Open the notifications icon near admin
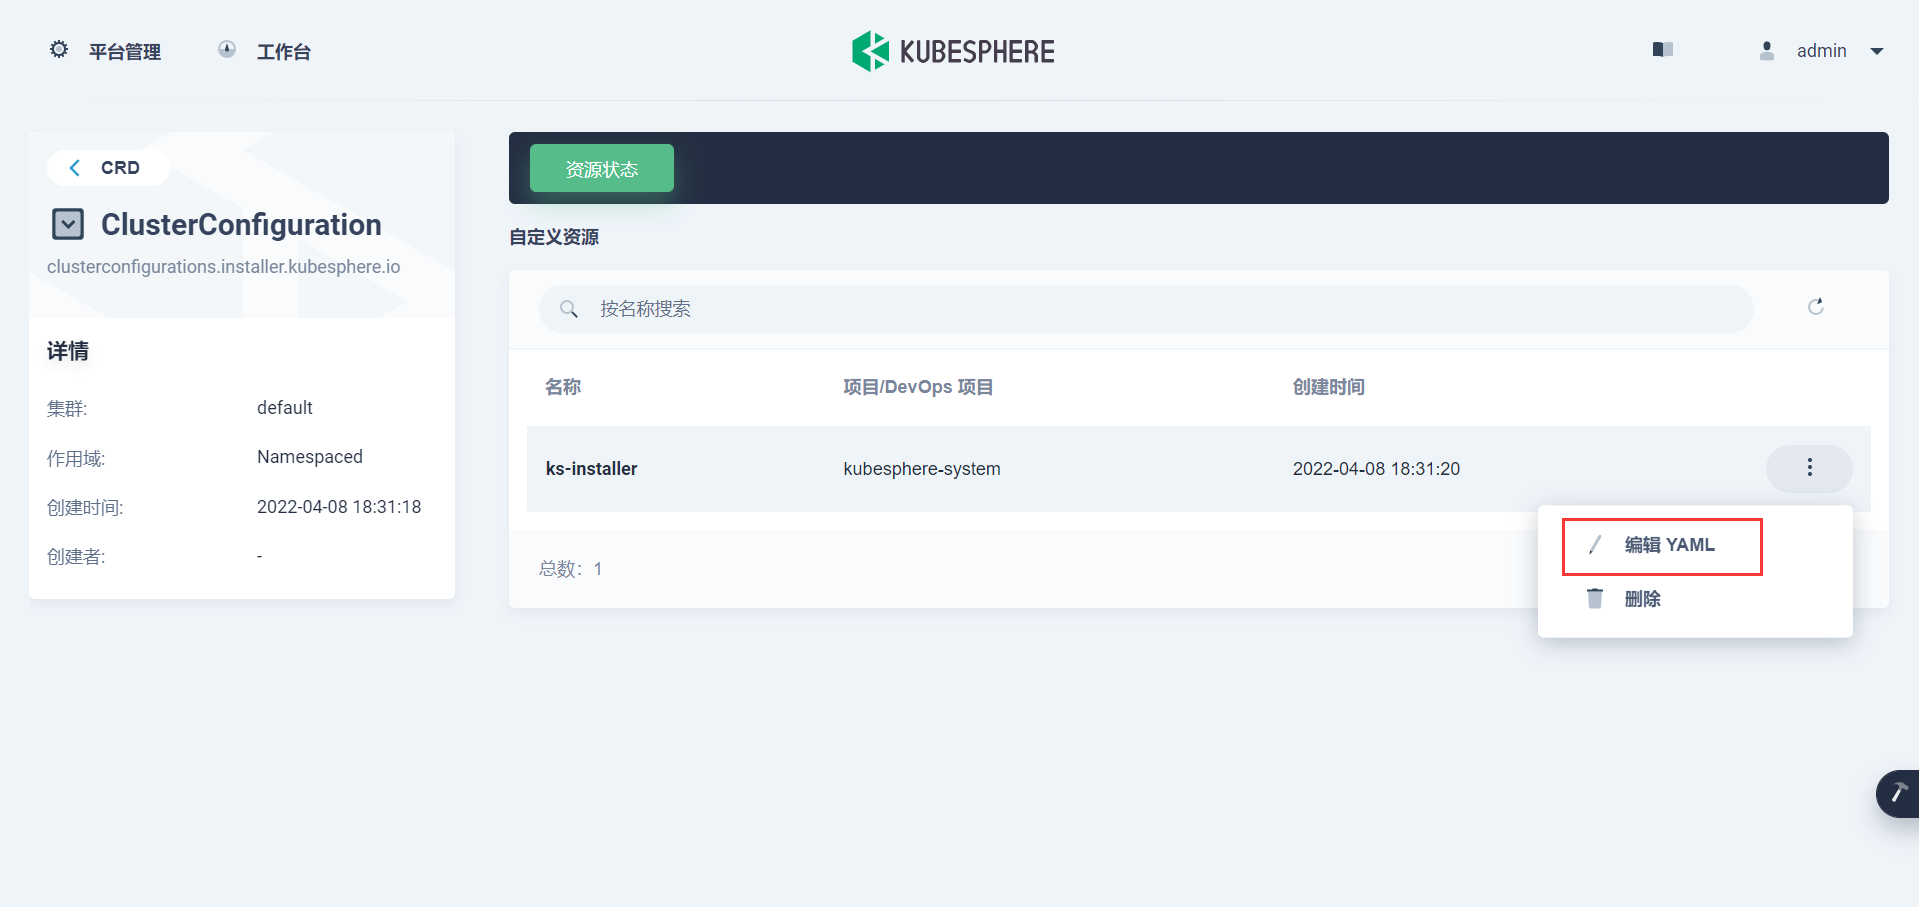The height and width of the screenshot is (907, 1919). pyautogui.click(x=1662, y=49)
